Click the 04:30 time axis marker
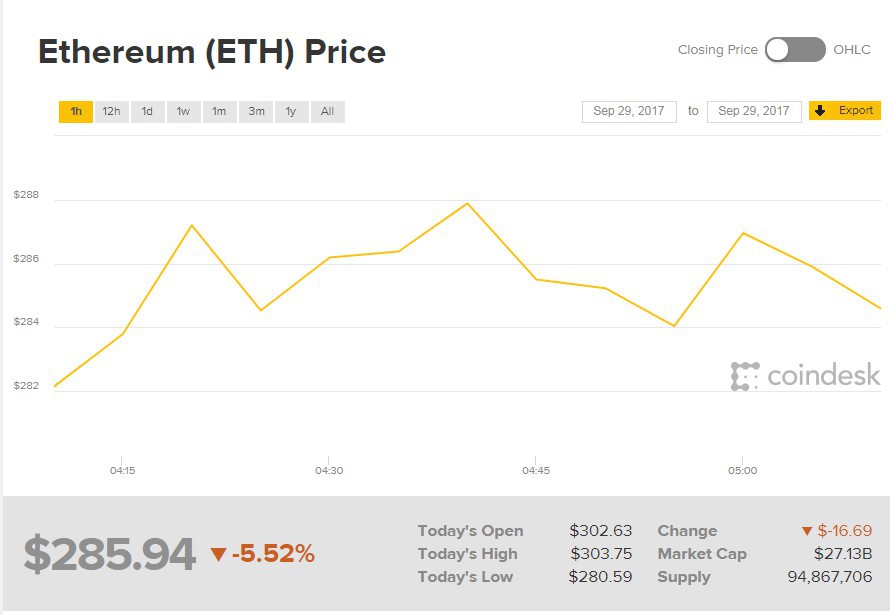 pos(329,470)
